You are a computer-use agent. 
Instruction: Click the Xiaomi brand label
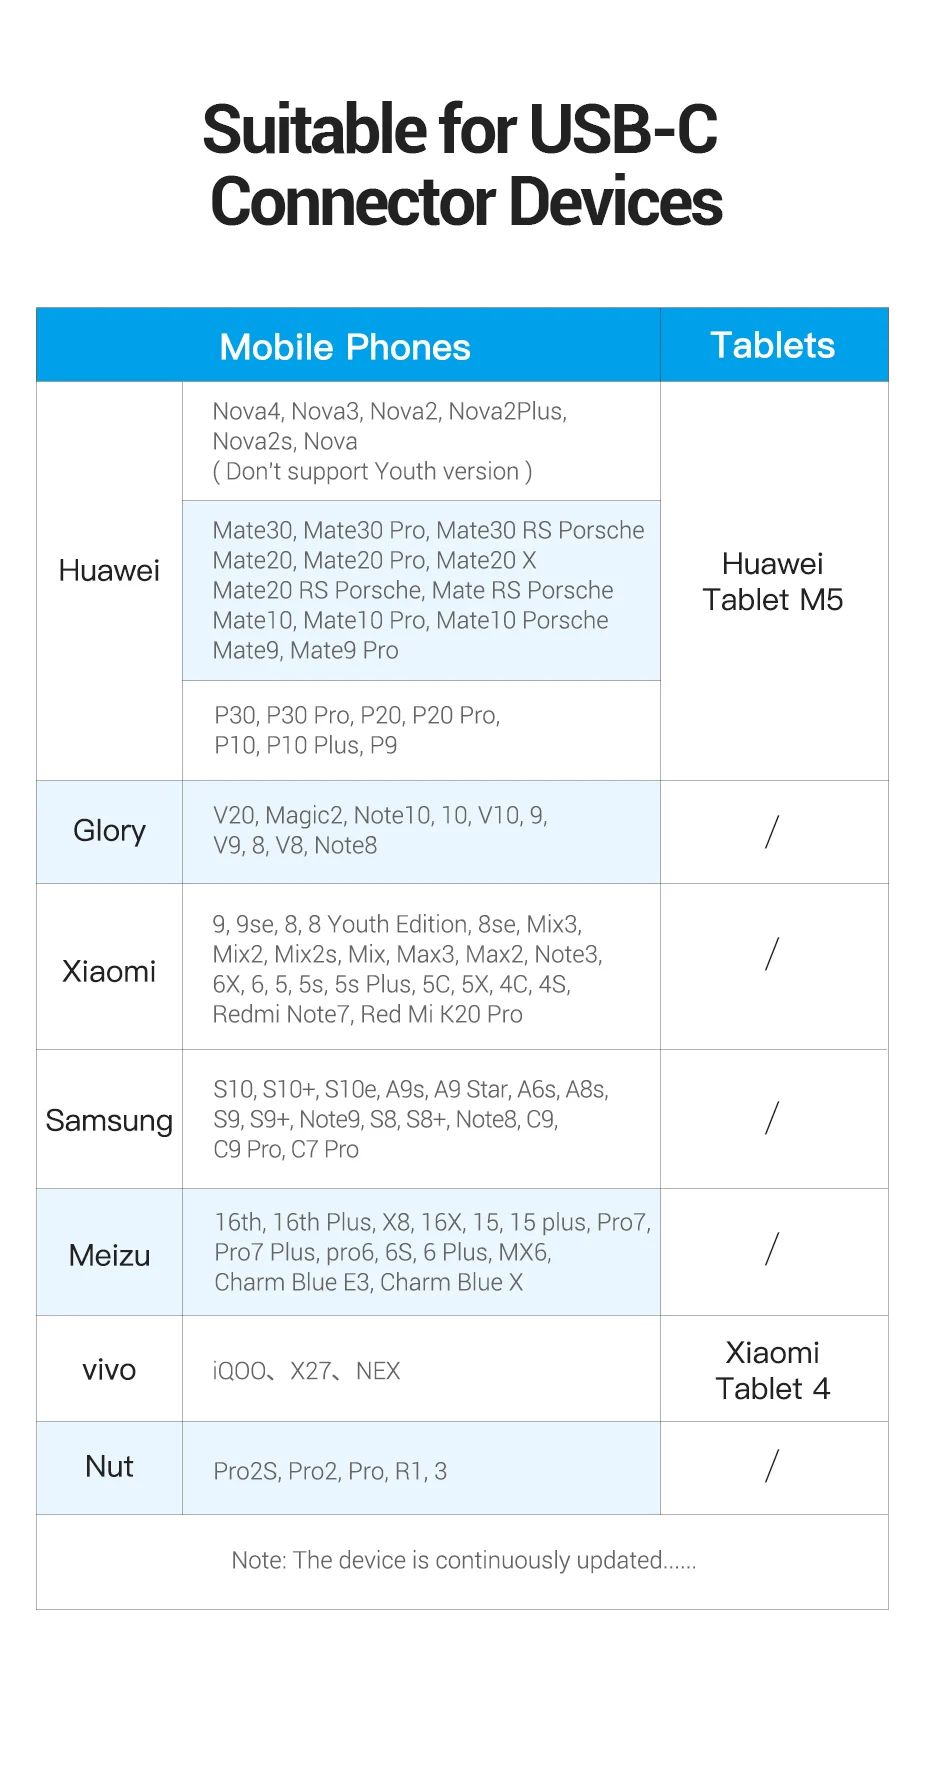(109, 971)
